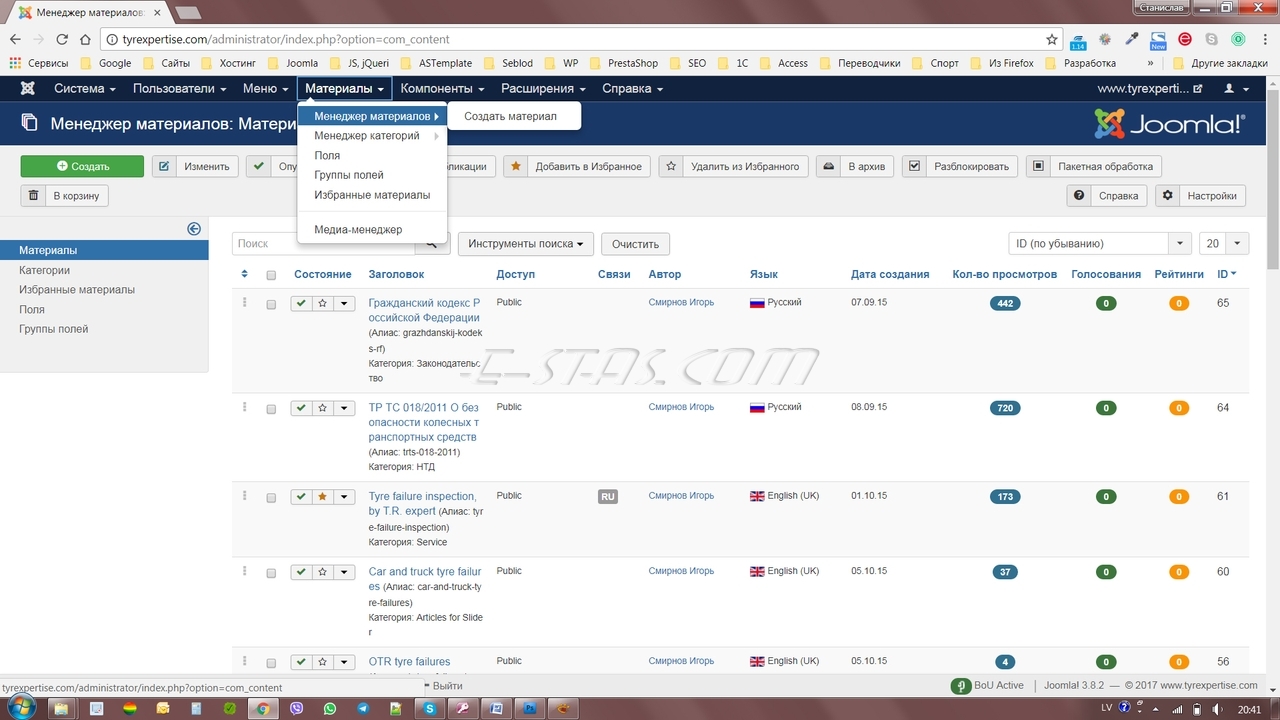
Task: Toggle published status of ТР ТС 018/2011 article
Action: (301, 408)
